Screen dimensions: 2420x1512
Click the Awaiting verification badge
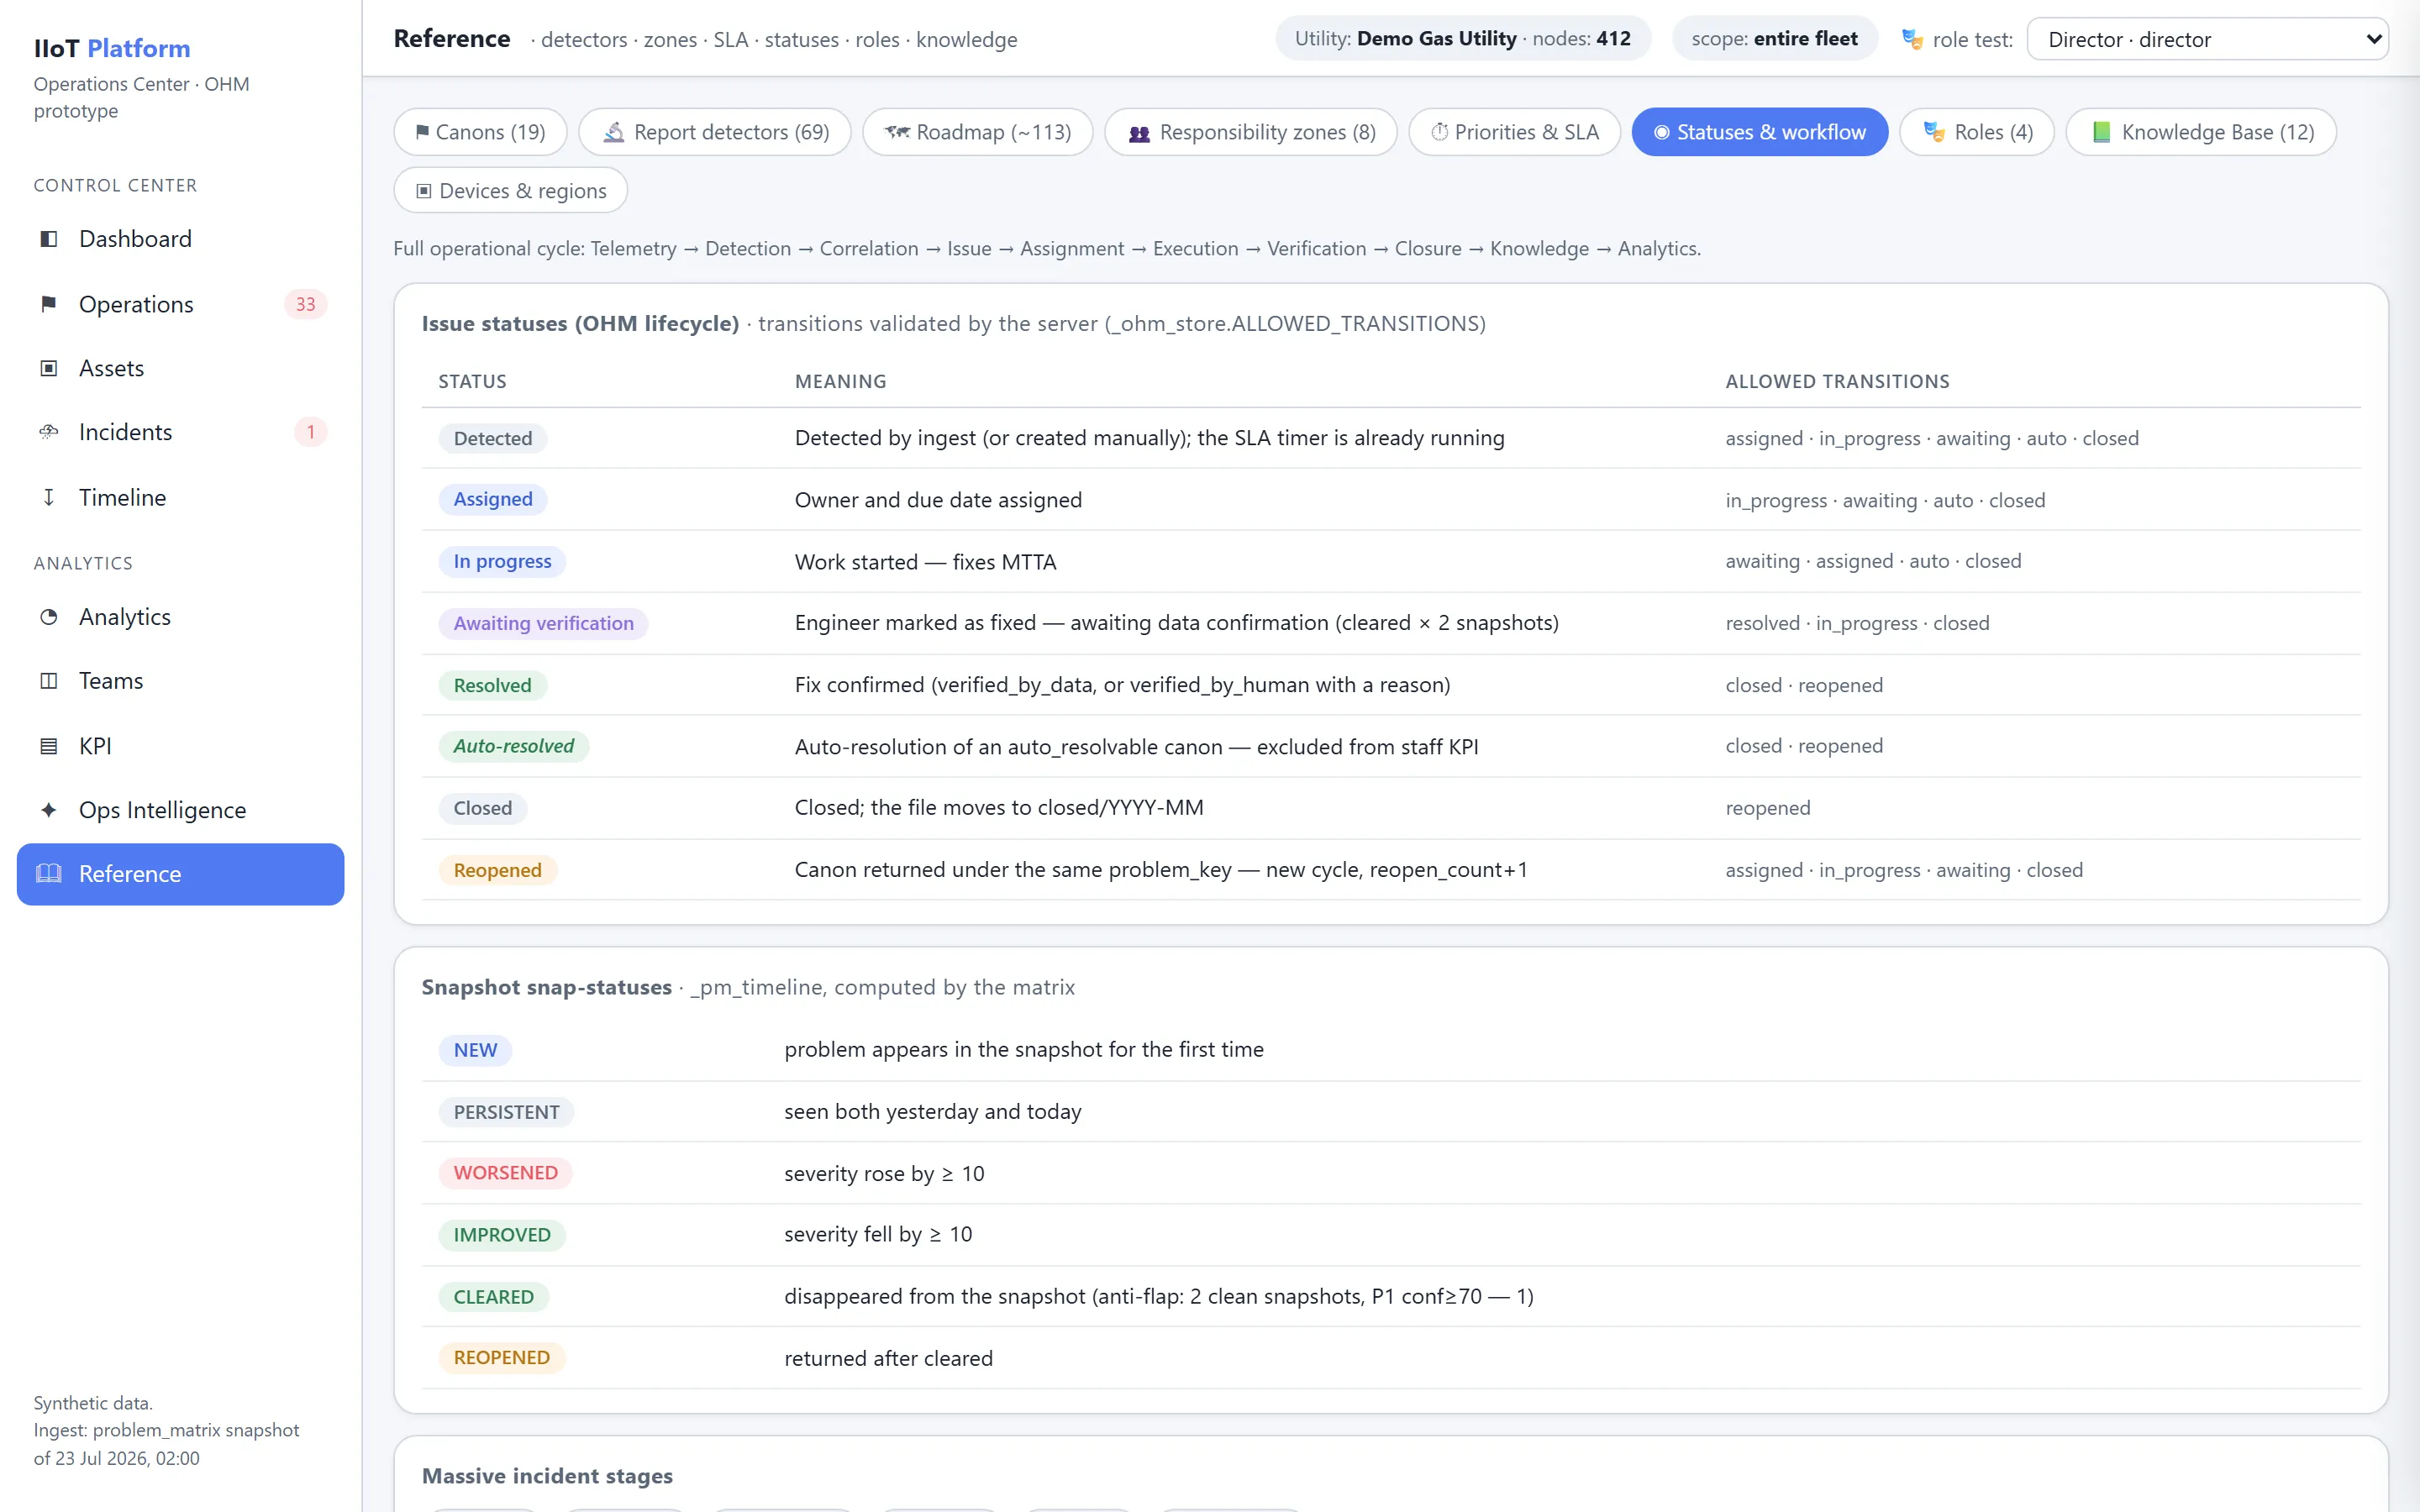pos(543,623)
